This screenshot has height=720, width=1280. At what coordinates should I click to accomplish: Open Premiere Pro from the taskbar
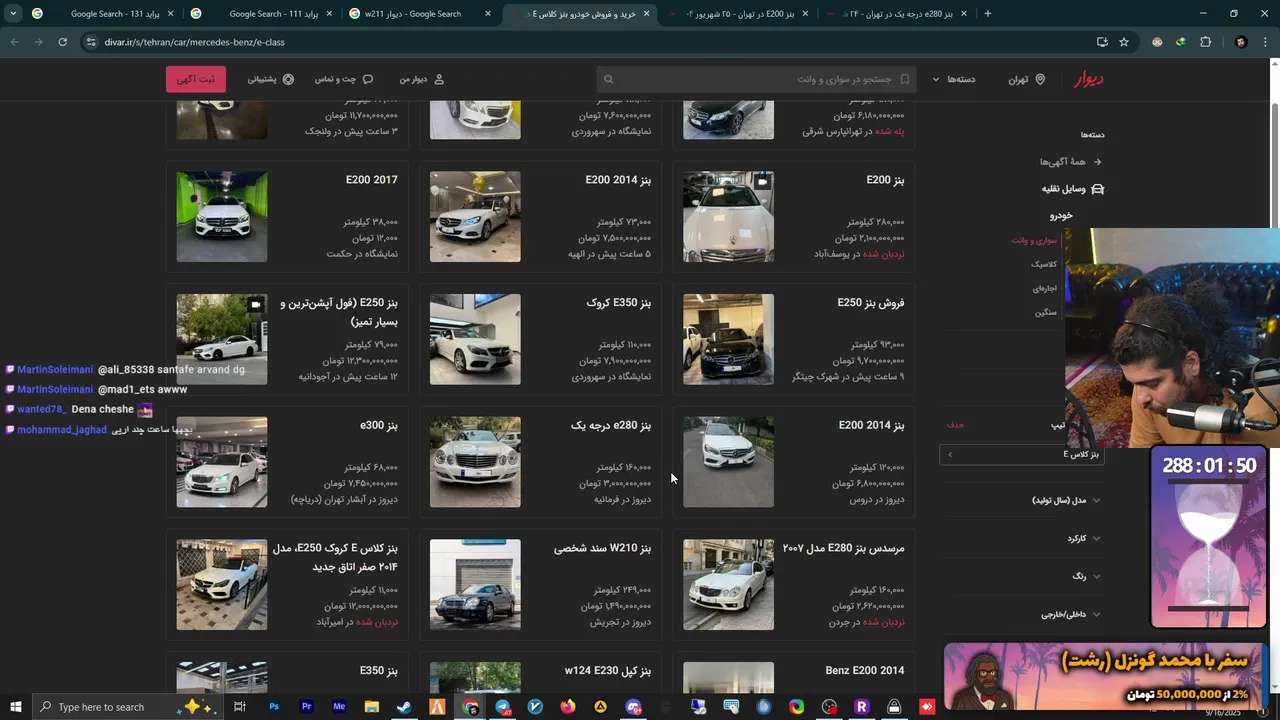[x=306, y=707]
